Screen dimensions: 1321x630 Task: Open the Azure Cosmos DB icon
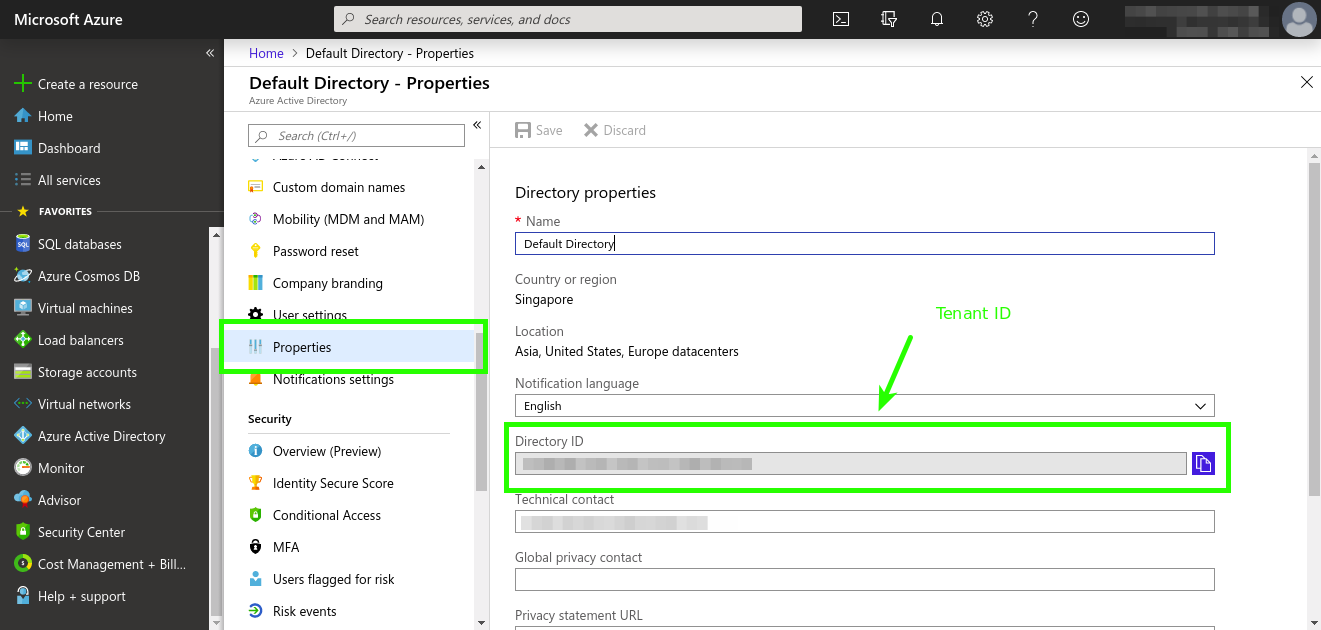click(23, 276)
